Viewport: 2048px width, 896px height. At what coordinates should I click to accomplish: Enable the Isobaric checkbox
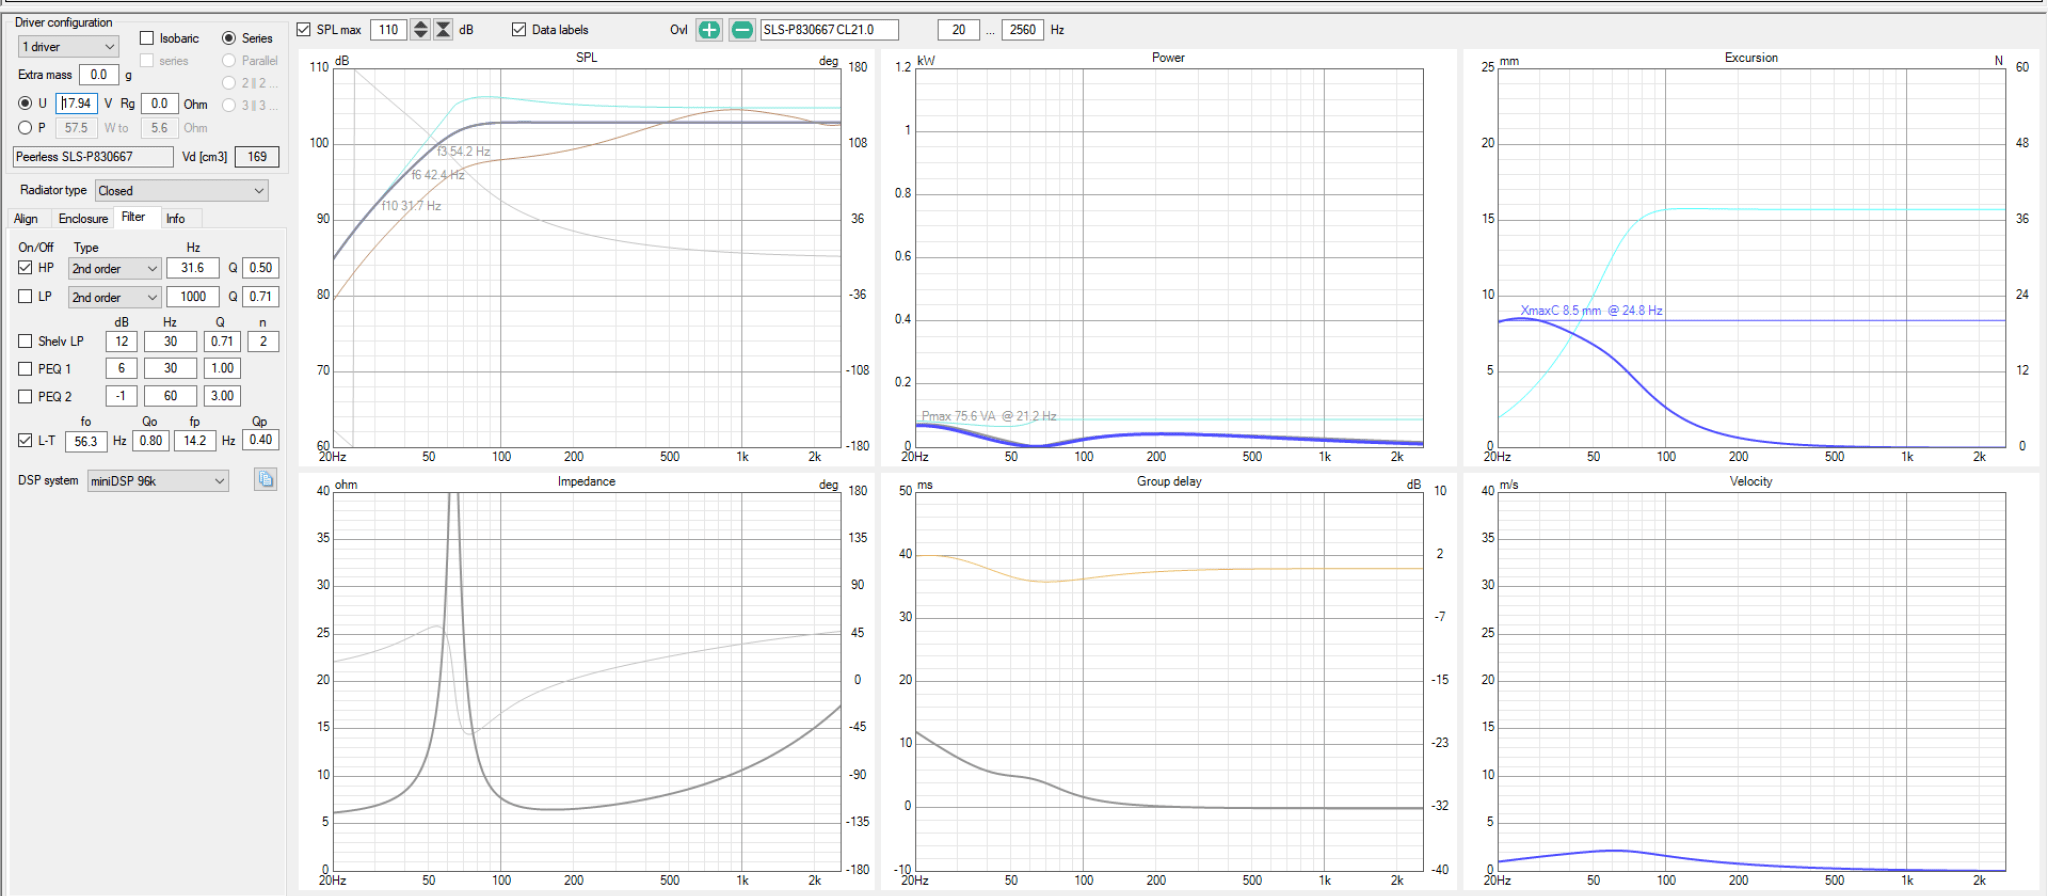(147, 38)
